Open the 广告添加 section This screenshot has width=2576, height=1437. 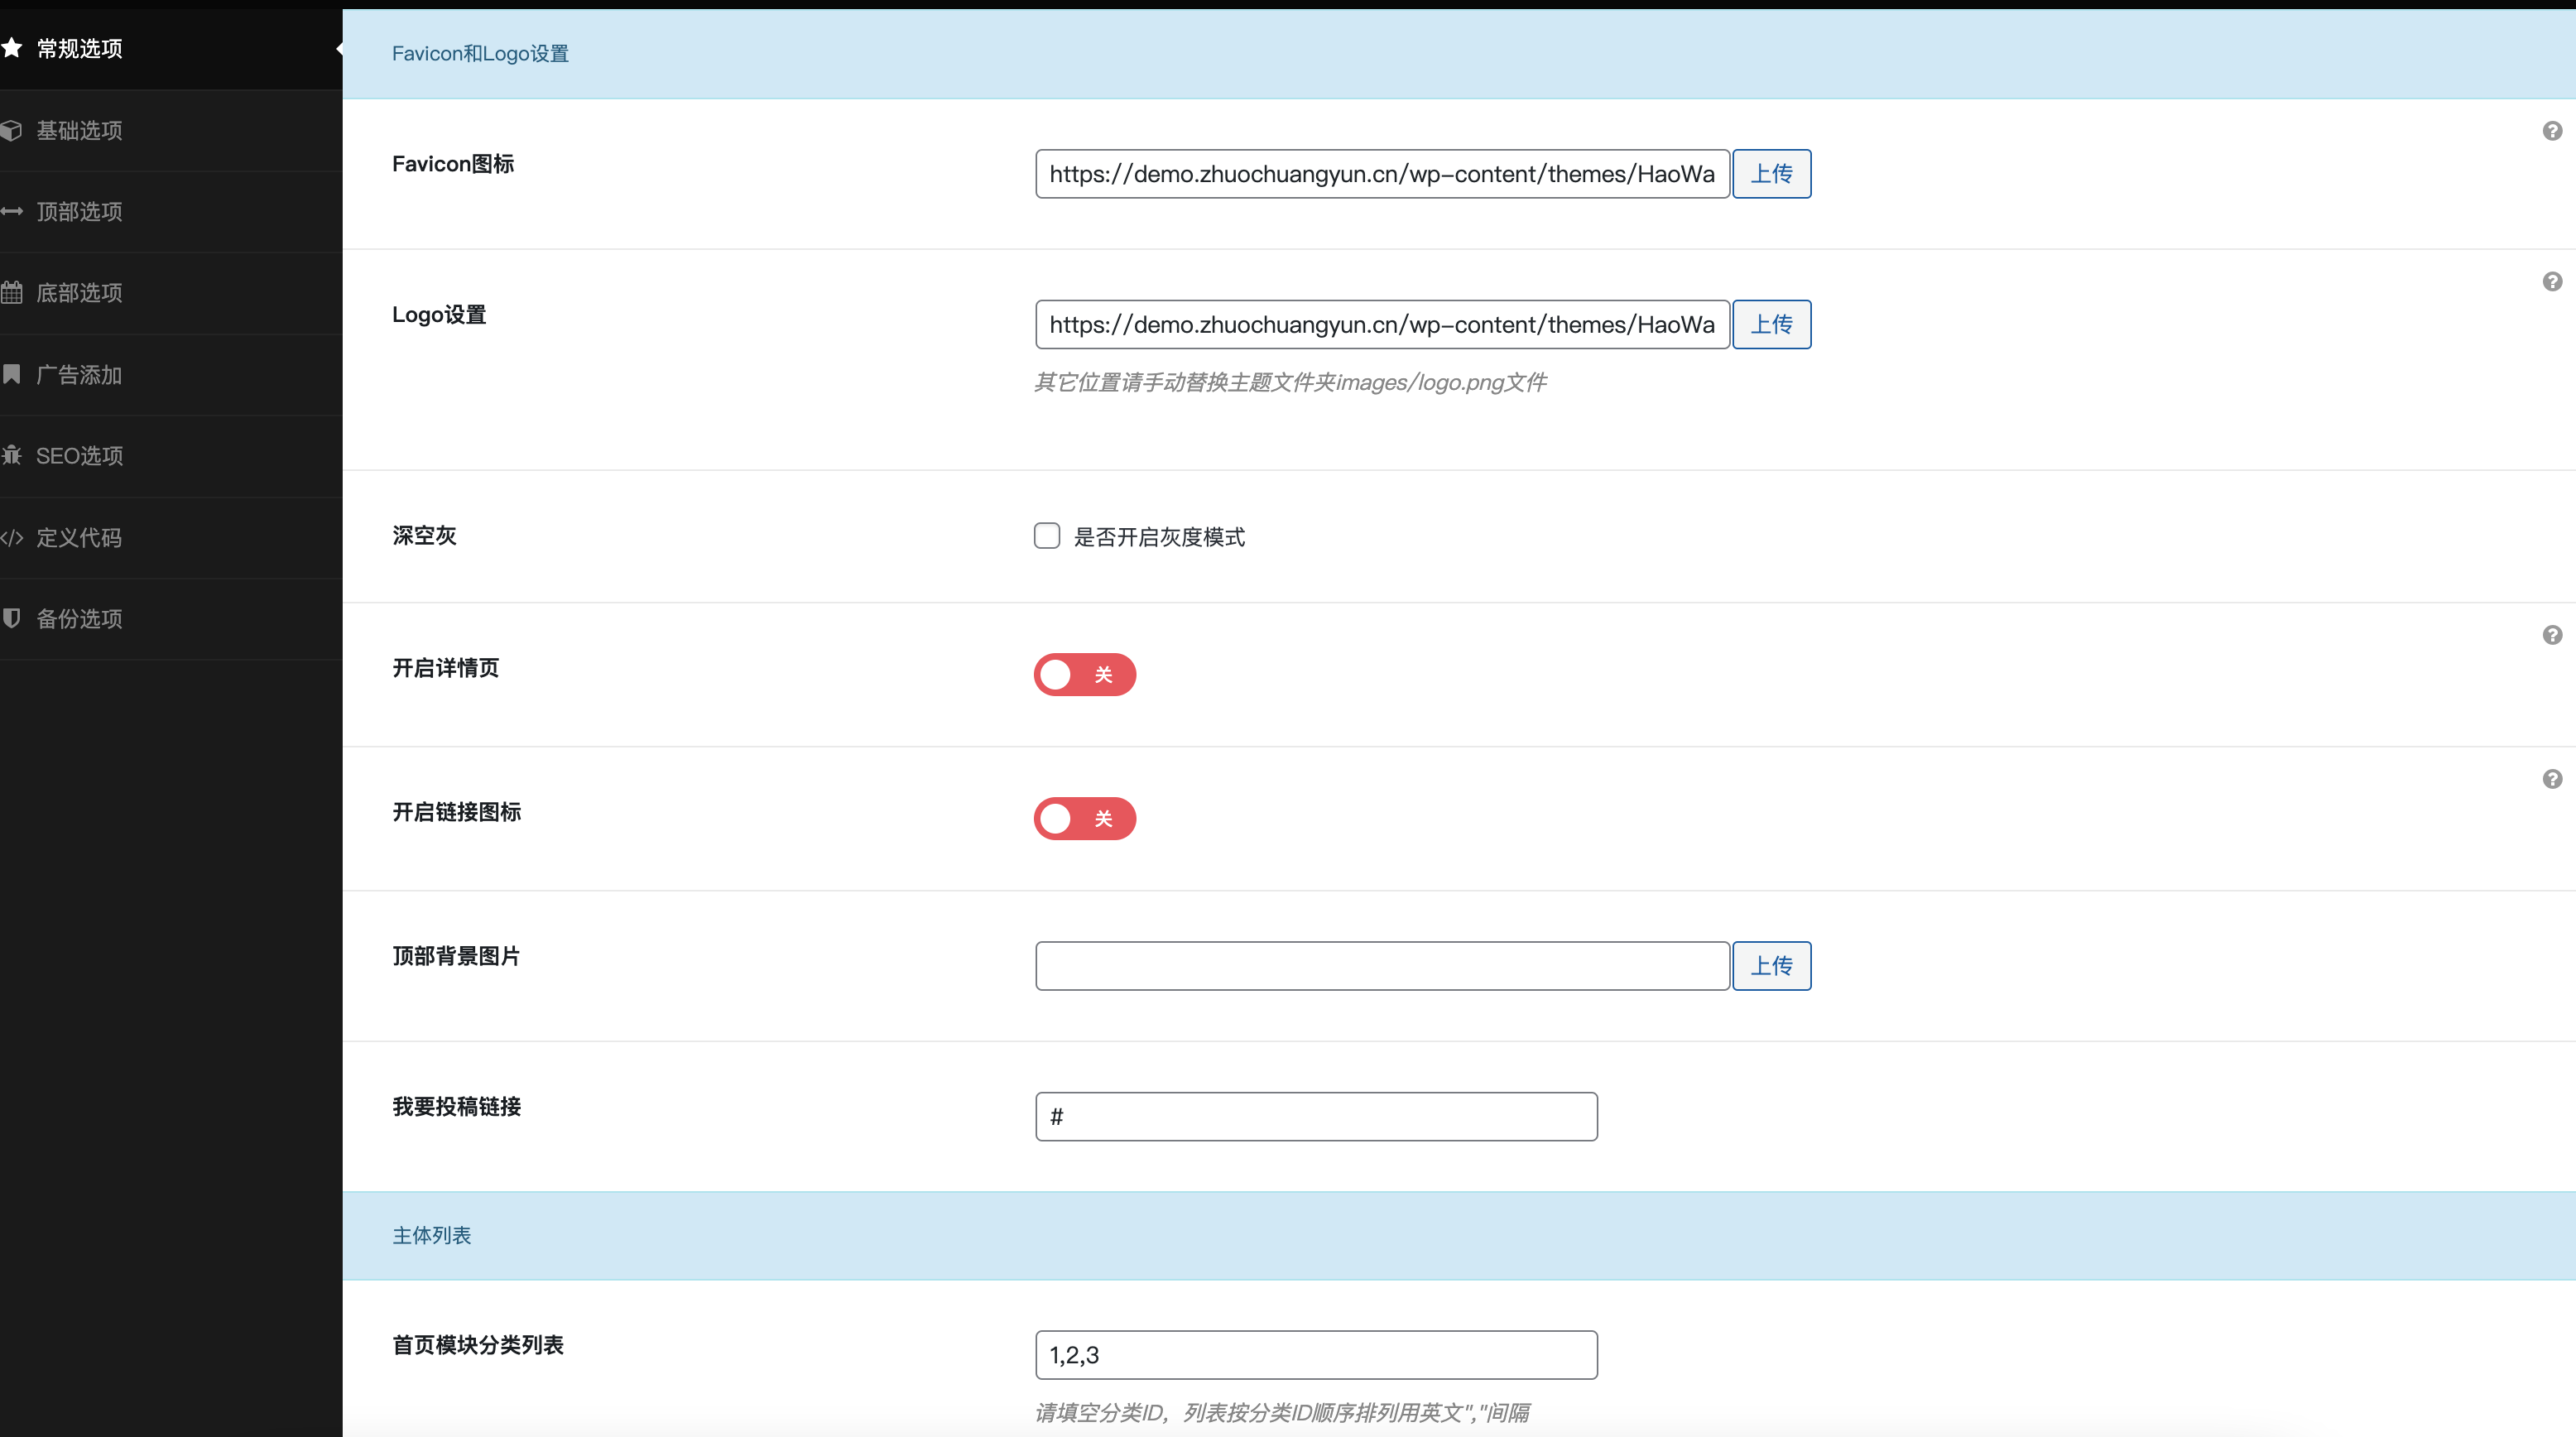[171, 374]
